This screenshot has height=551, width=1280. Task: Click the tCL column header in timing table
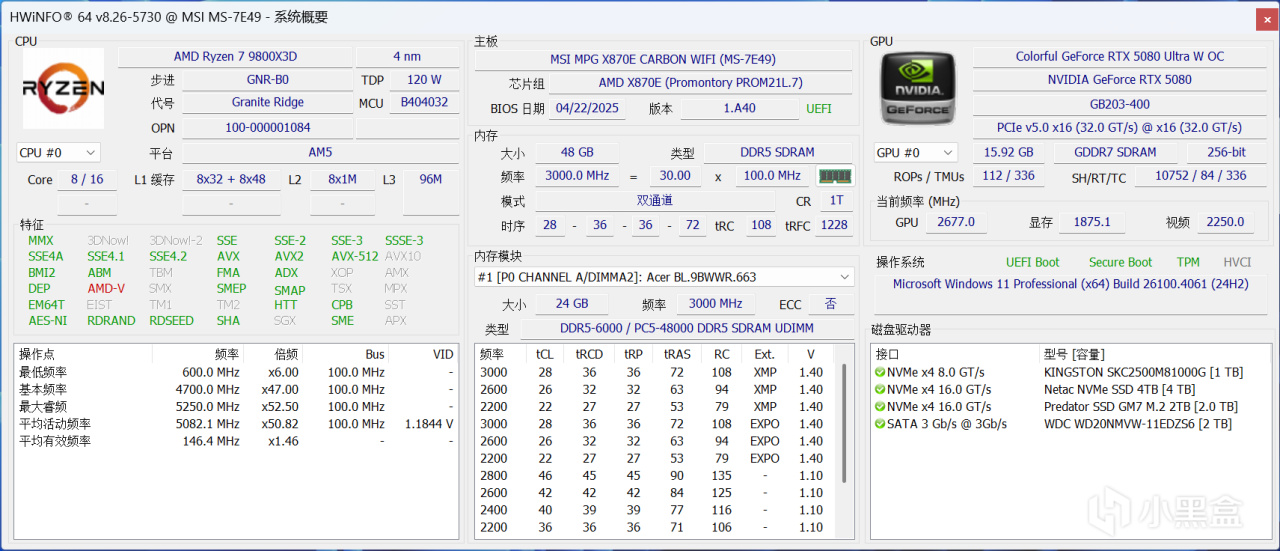545,354
